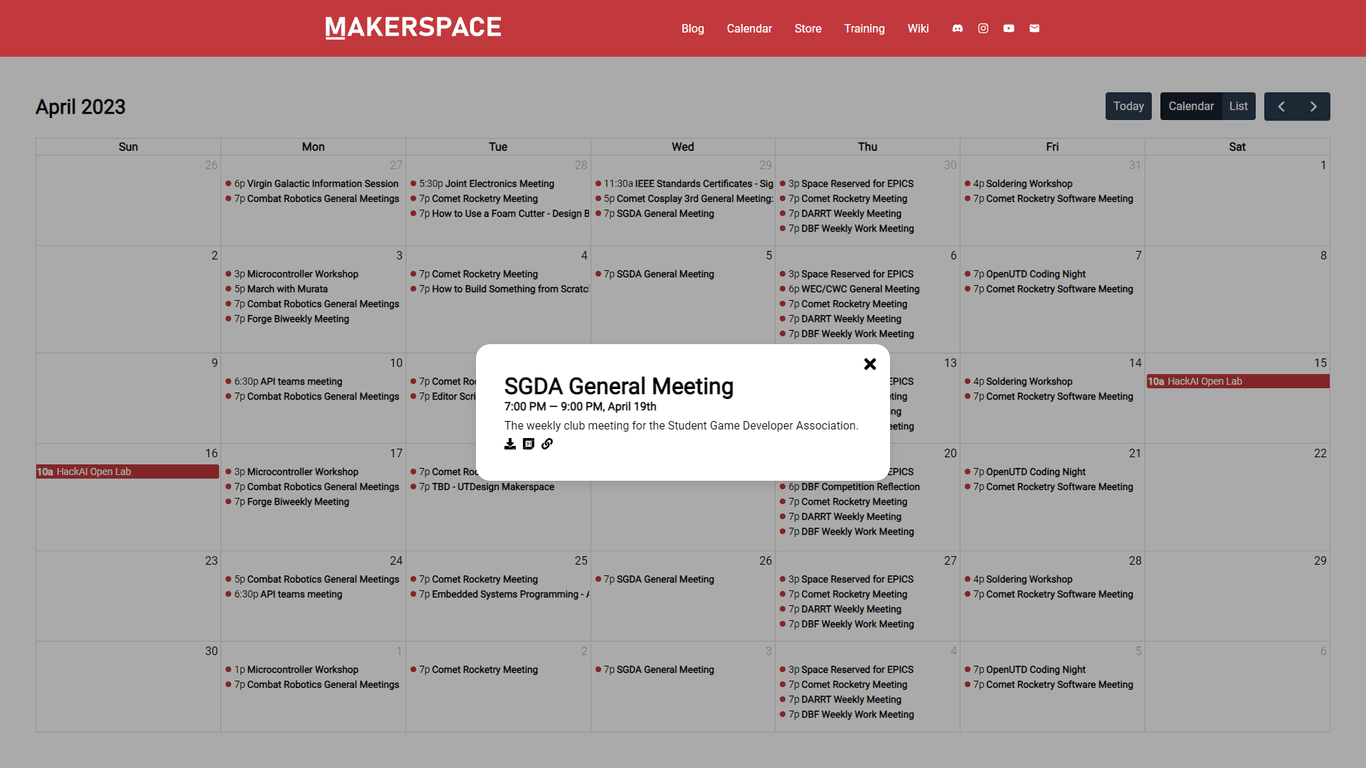Go back a month using the left chevron
Image resolution: width=1366 pixels, height=768 pixels.
(1281, 105)
